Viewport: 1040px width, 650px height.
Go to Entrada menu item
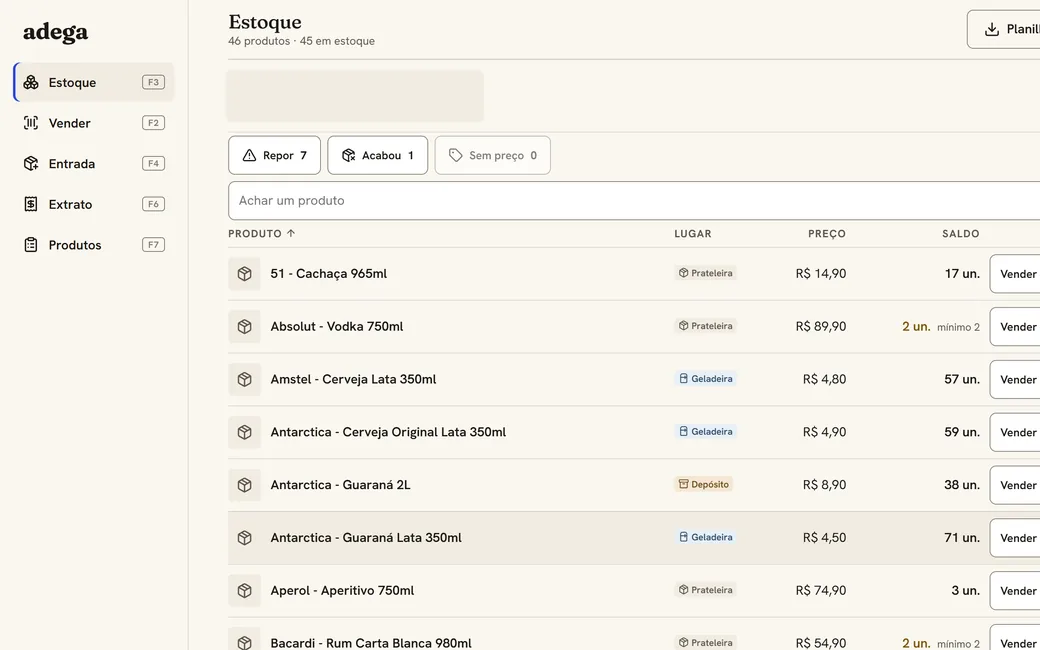click(94, 163)
